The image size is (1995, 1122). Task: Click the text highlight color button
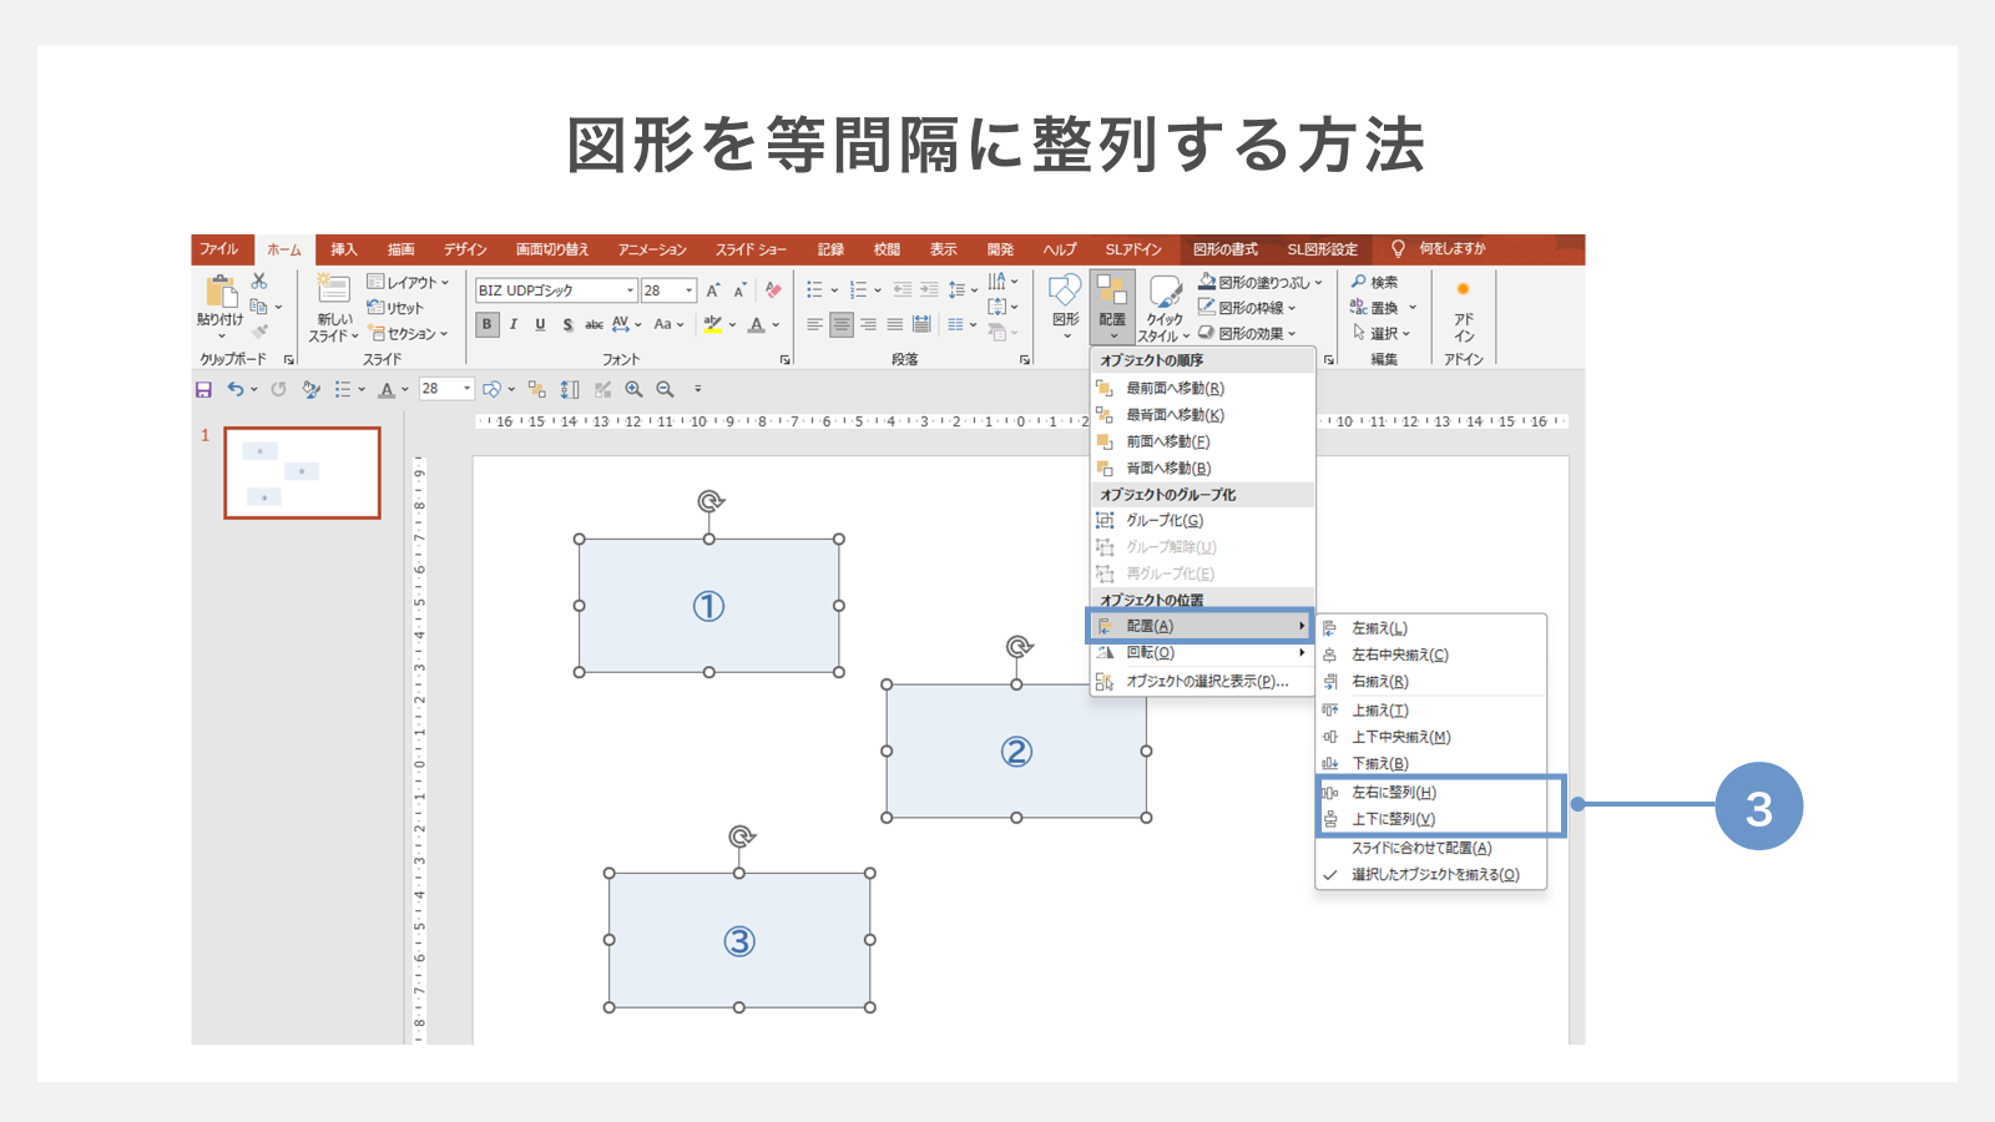[x=713, y=324]
